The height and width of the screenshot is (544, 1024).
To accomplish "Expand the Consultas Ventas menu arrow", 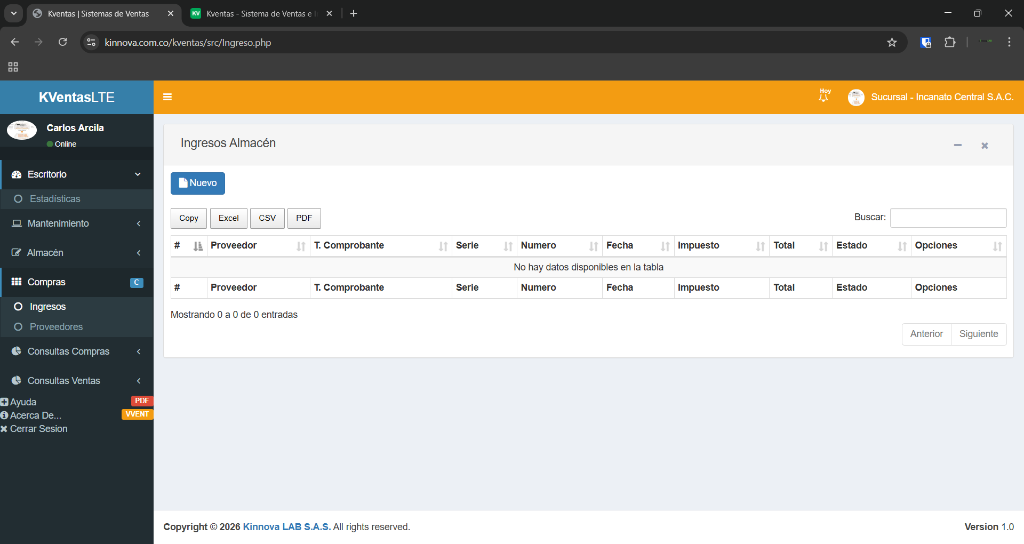I will pyautogui.click(x=138, y=381).
